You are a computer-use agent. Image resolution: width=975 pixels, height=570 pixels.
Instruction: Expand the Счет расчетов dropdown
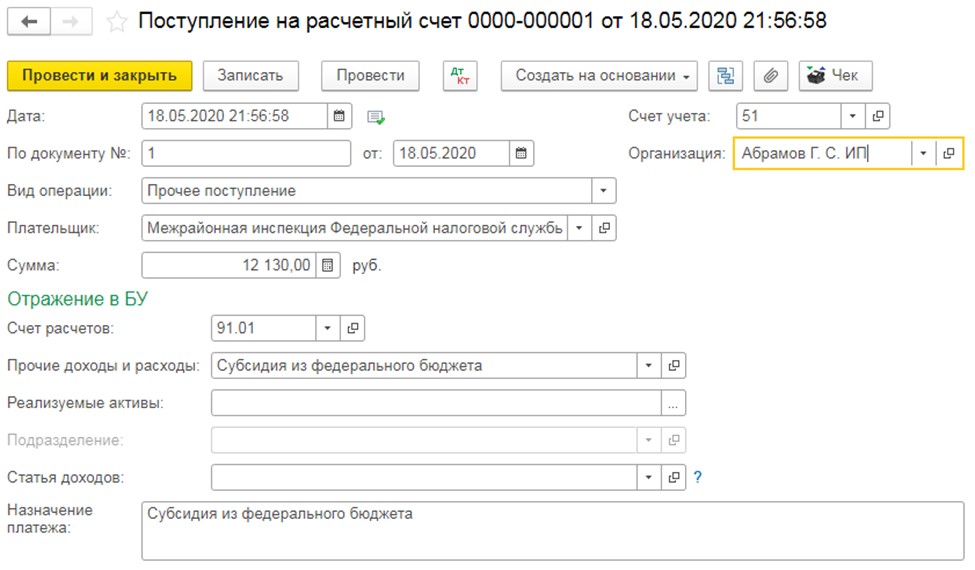pyautogui.click(x=328, y=328)
